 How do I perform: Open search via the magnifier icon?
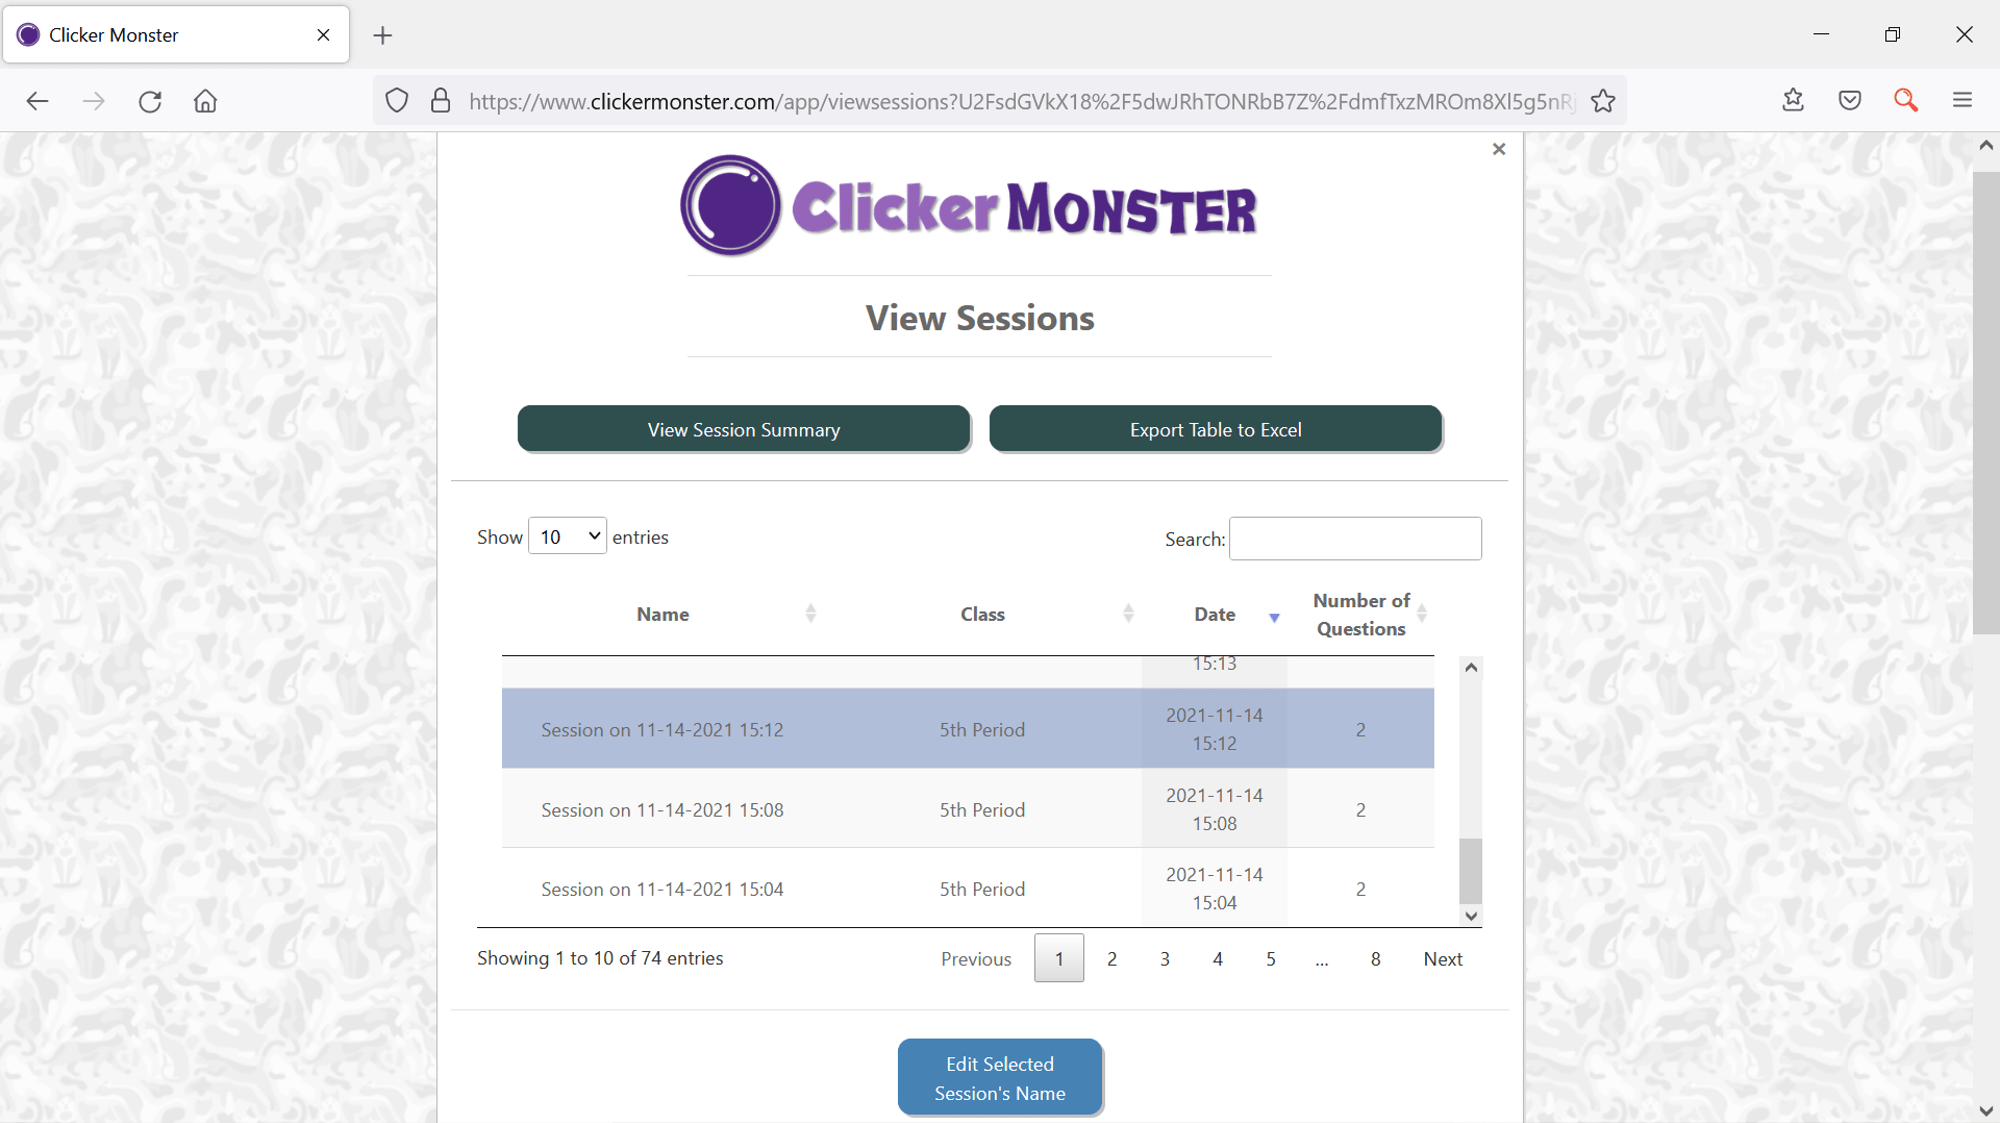click(x=1905, y=100)
